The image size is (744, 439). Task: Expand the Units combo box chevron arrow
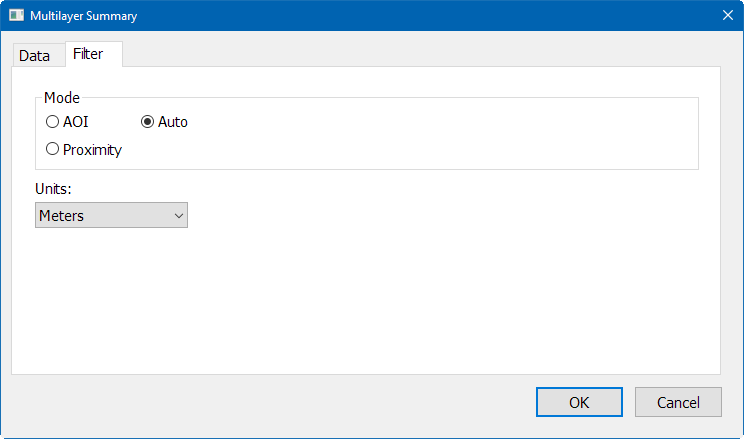point(178,215)
